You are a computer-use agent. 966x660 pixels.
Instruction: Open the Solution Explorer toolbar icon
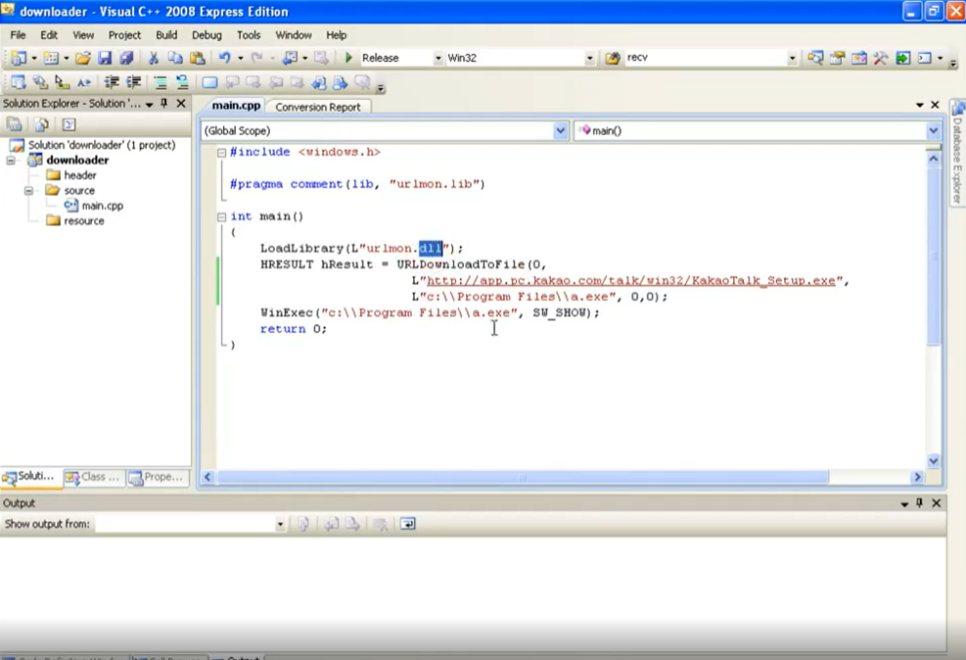coord(816,58)
